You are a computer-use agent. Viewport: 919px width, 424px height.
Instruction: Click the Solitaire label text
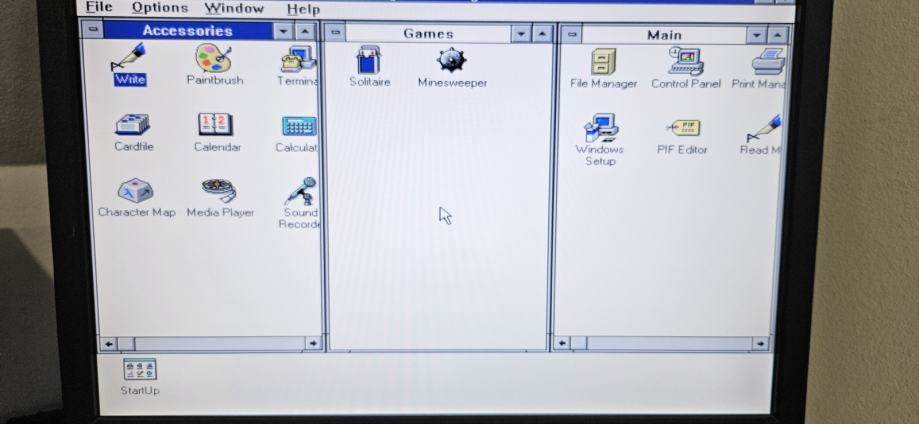(x=369, y=82)
